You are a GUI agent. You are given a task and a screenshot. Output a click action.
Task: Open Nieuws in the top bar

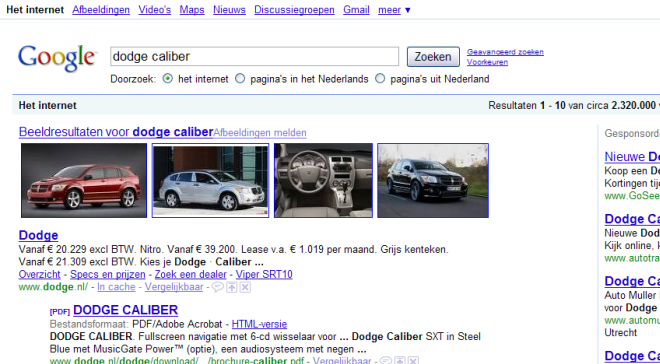coord(229,10)
